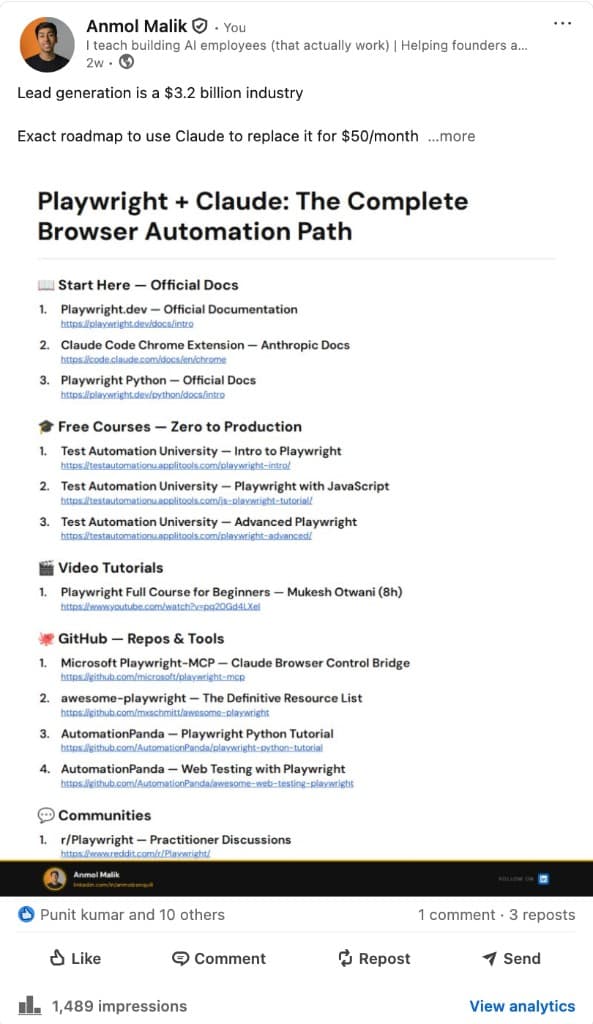The width and height of the screenshot is (593, 1024).
Task: Open the reddit r/Playwright link
Action: click(135, 853)
